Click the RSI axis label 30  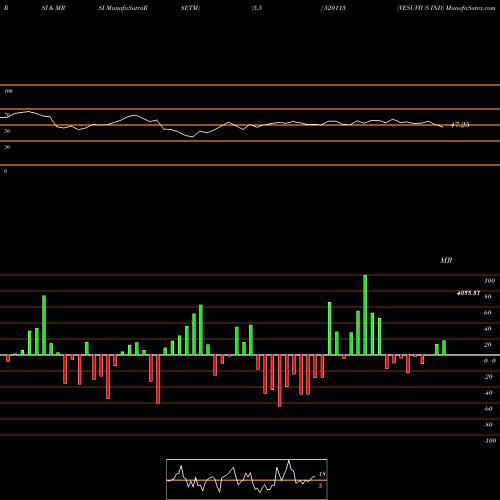(x=7, y=147)
